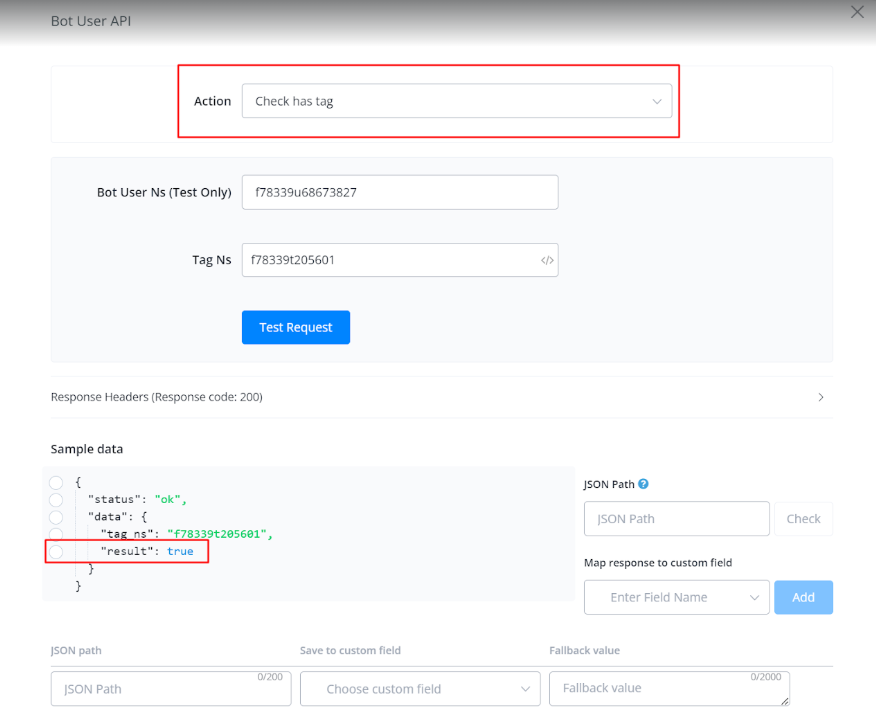The height and width of the screenshot is (728, 876).
Task: Click the Test Request button
Action: click(295, 327)
